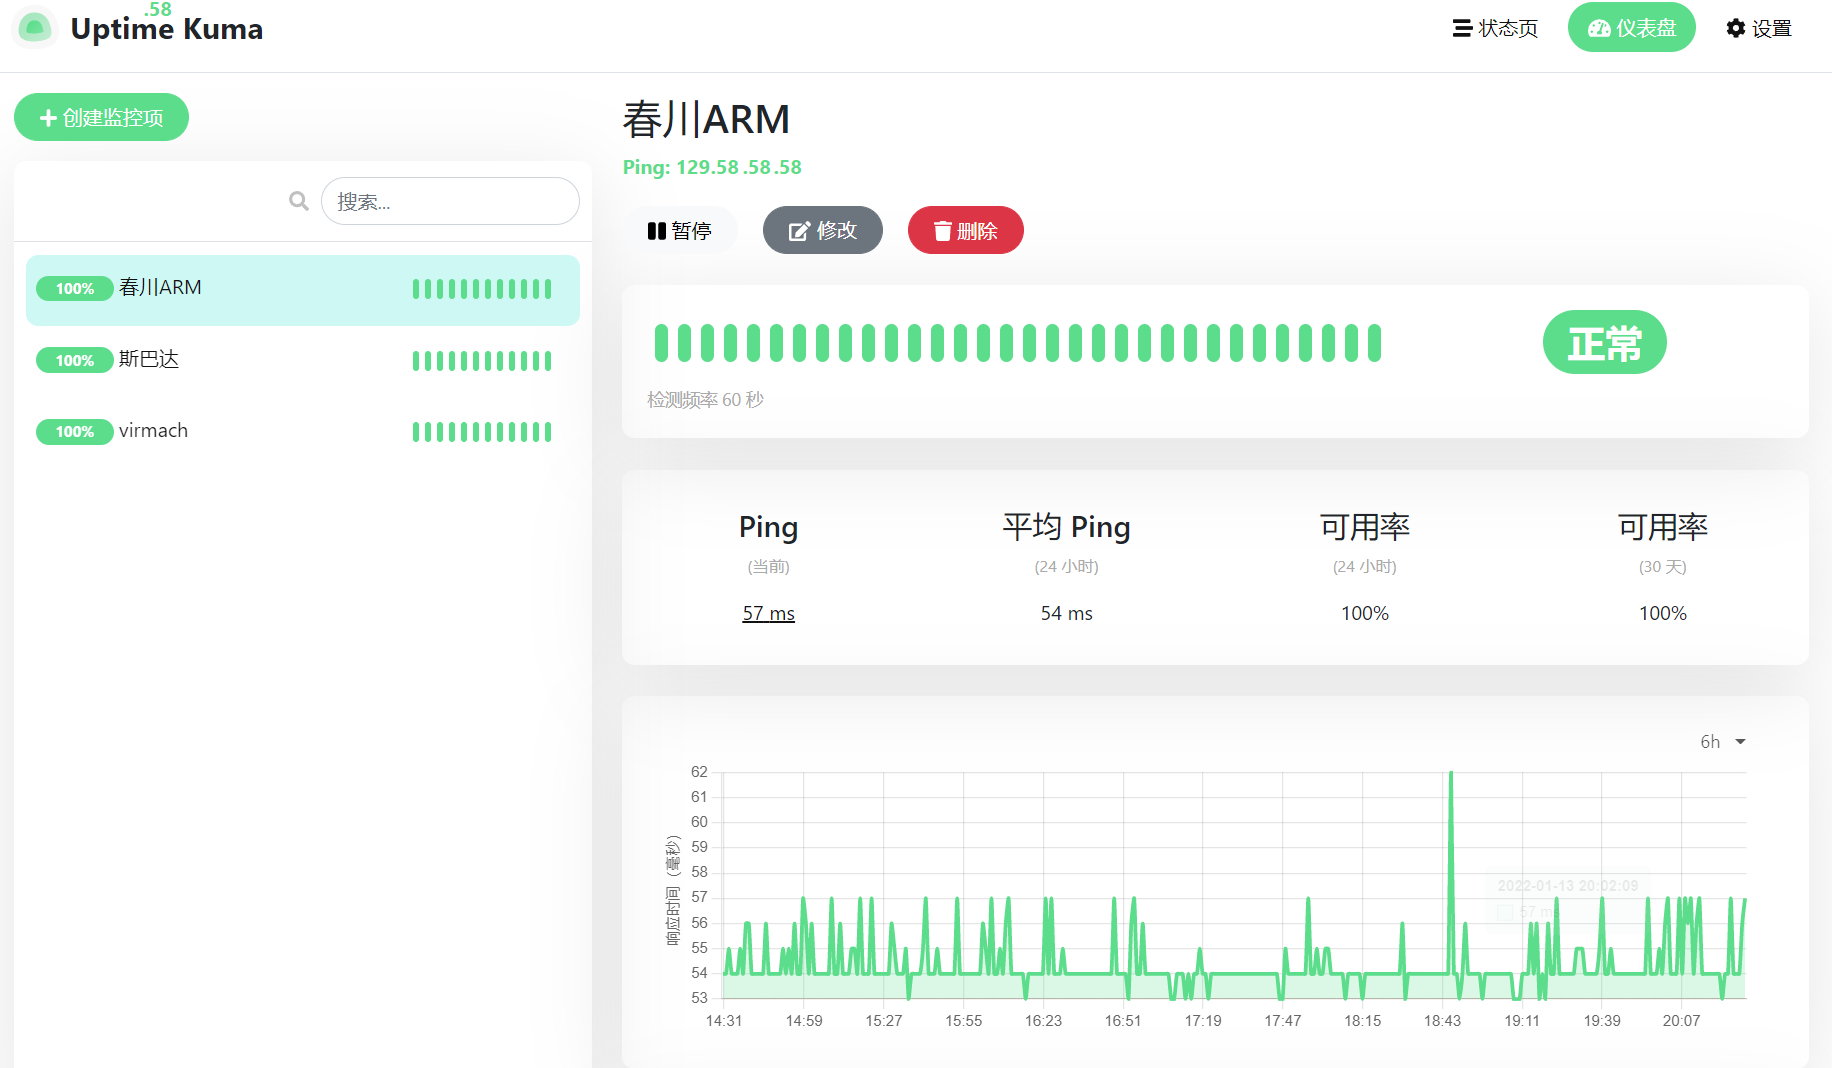Focus the 搜索 search input field

[450, 201]
